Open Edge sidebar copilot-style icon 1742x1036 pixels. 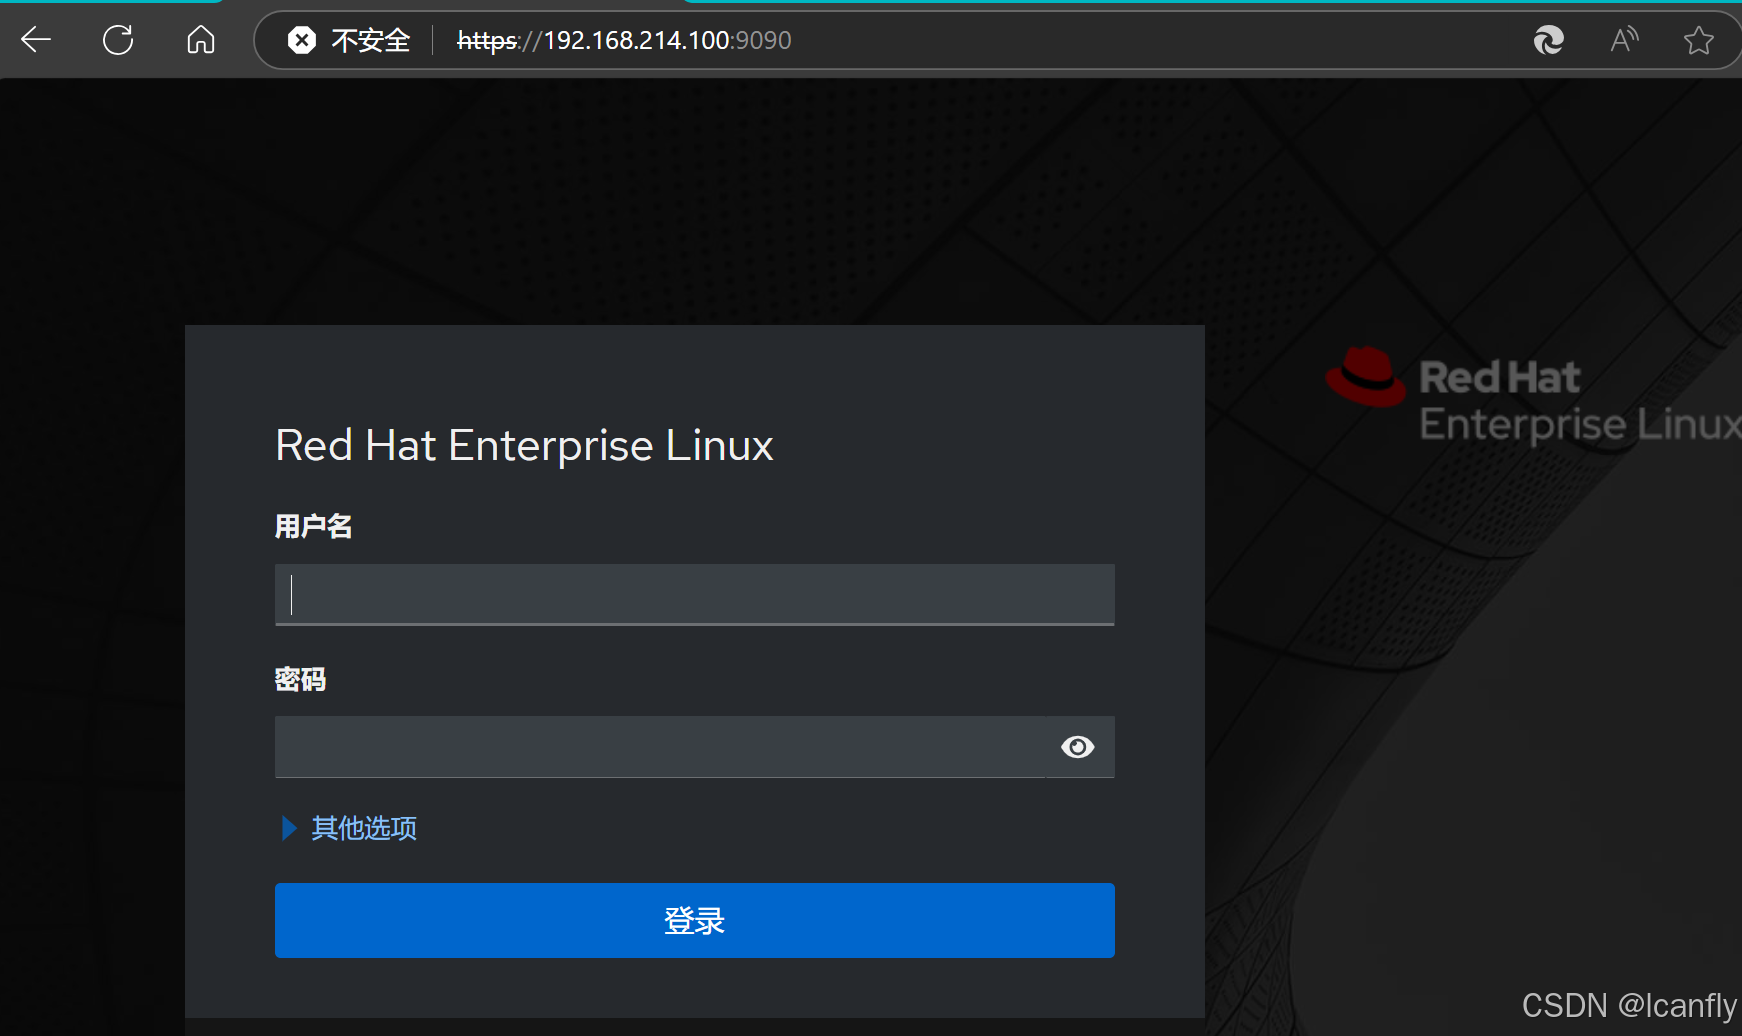1548,40
